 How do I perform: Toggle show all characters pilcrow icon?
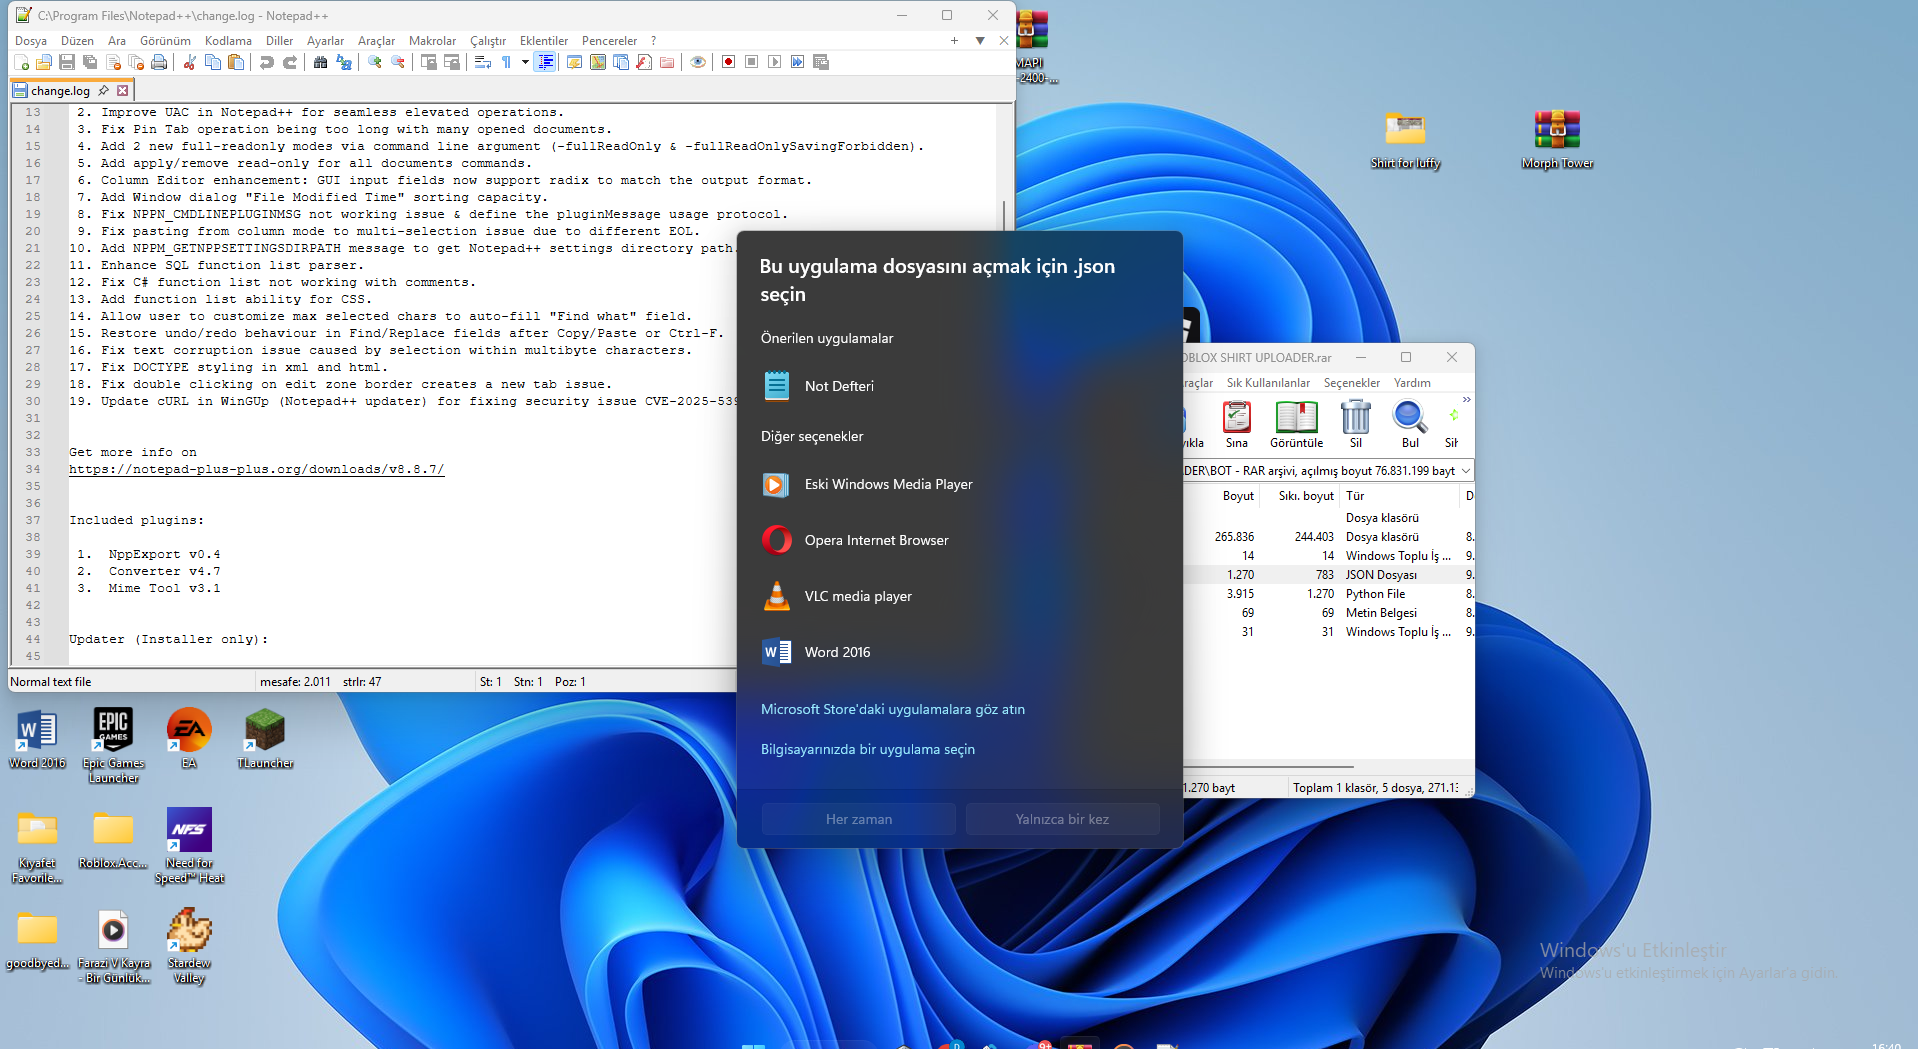(x=506, y=62)
